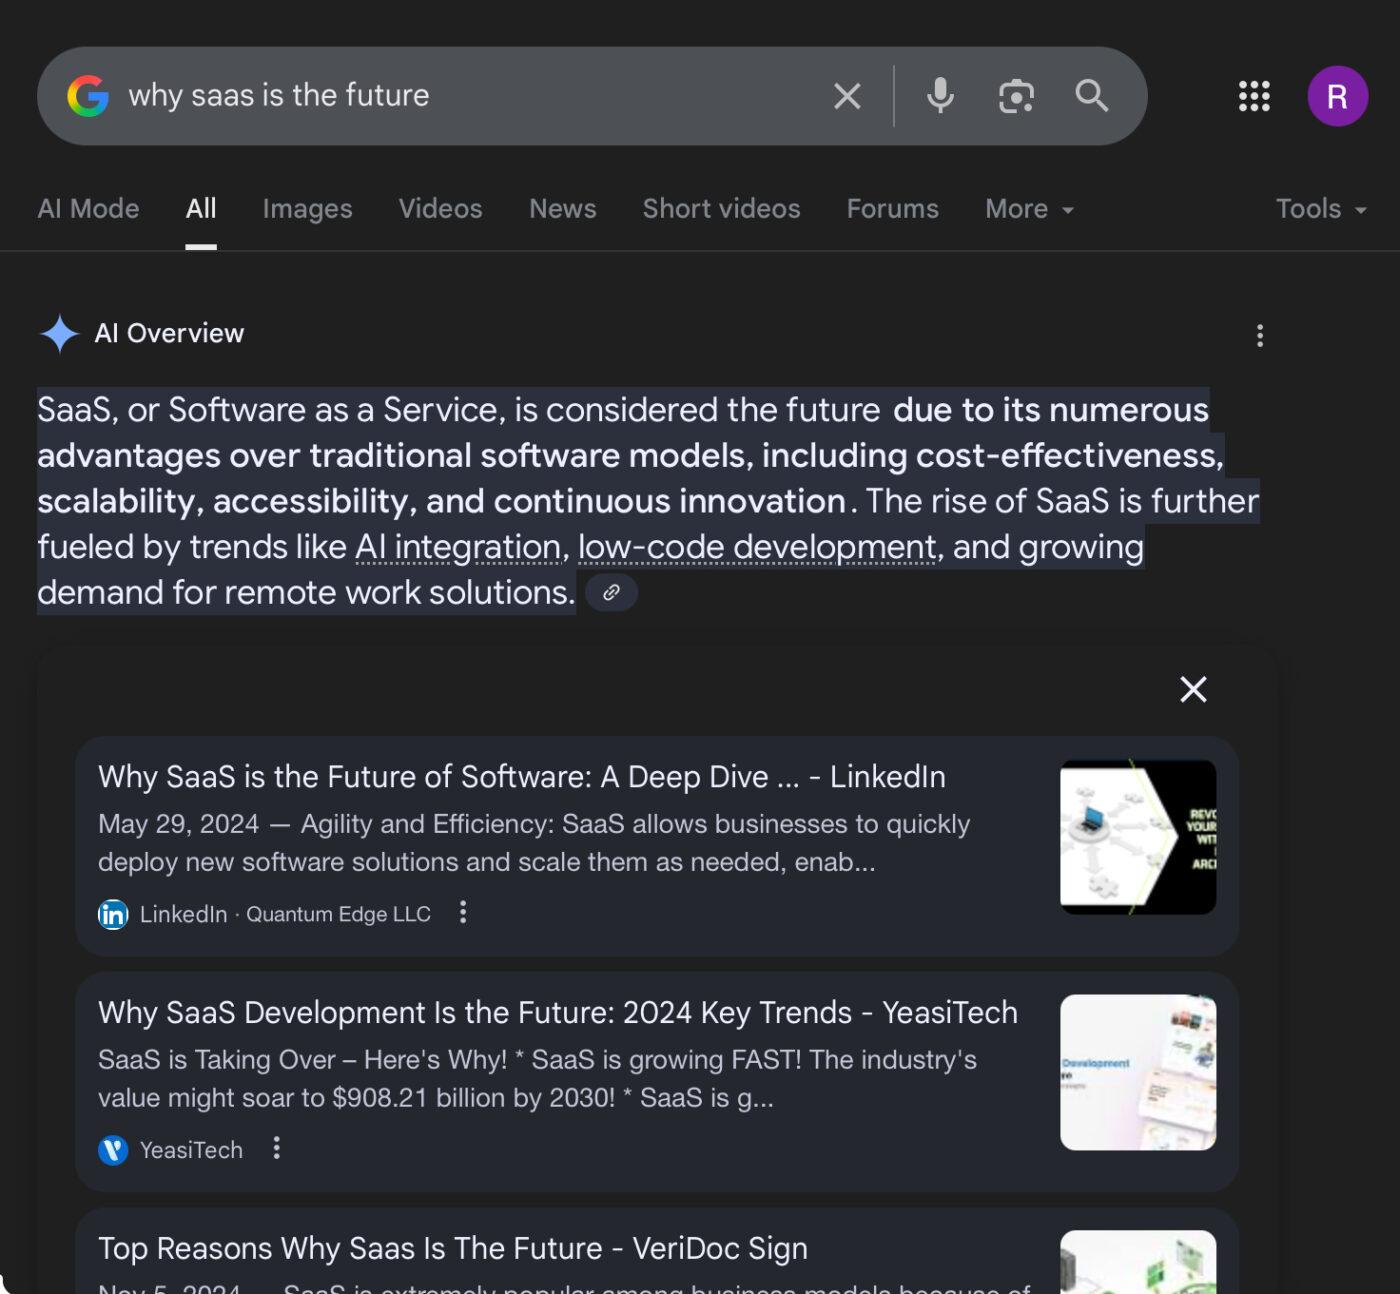1400x1294 pixels.
Task: Open Google Lens camera search
Action: [x=1015, y=96]
